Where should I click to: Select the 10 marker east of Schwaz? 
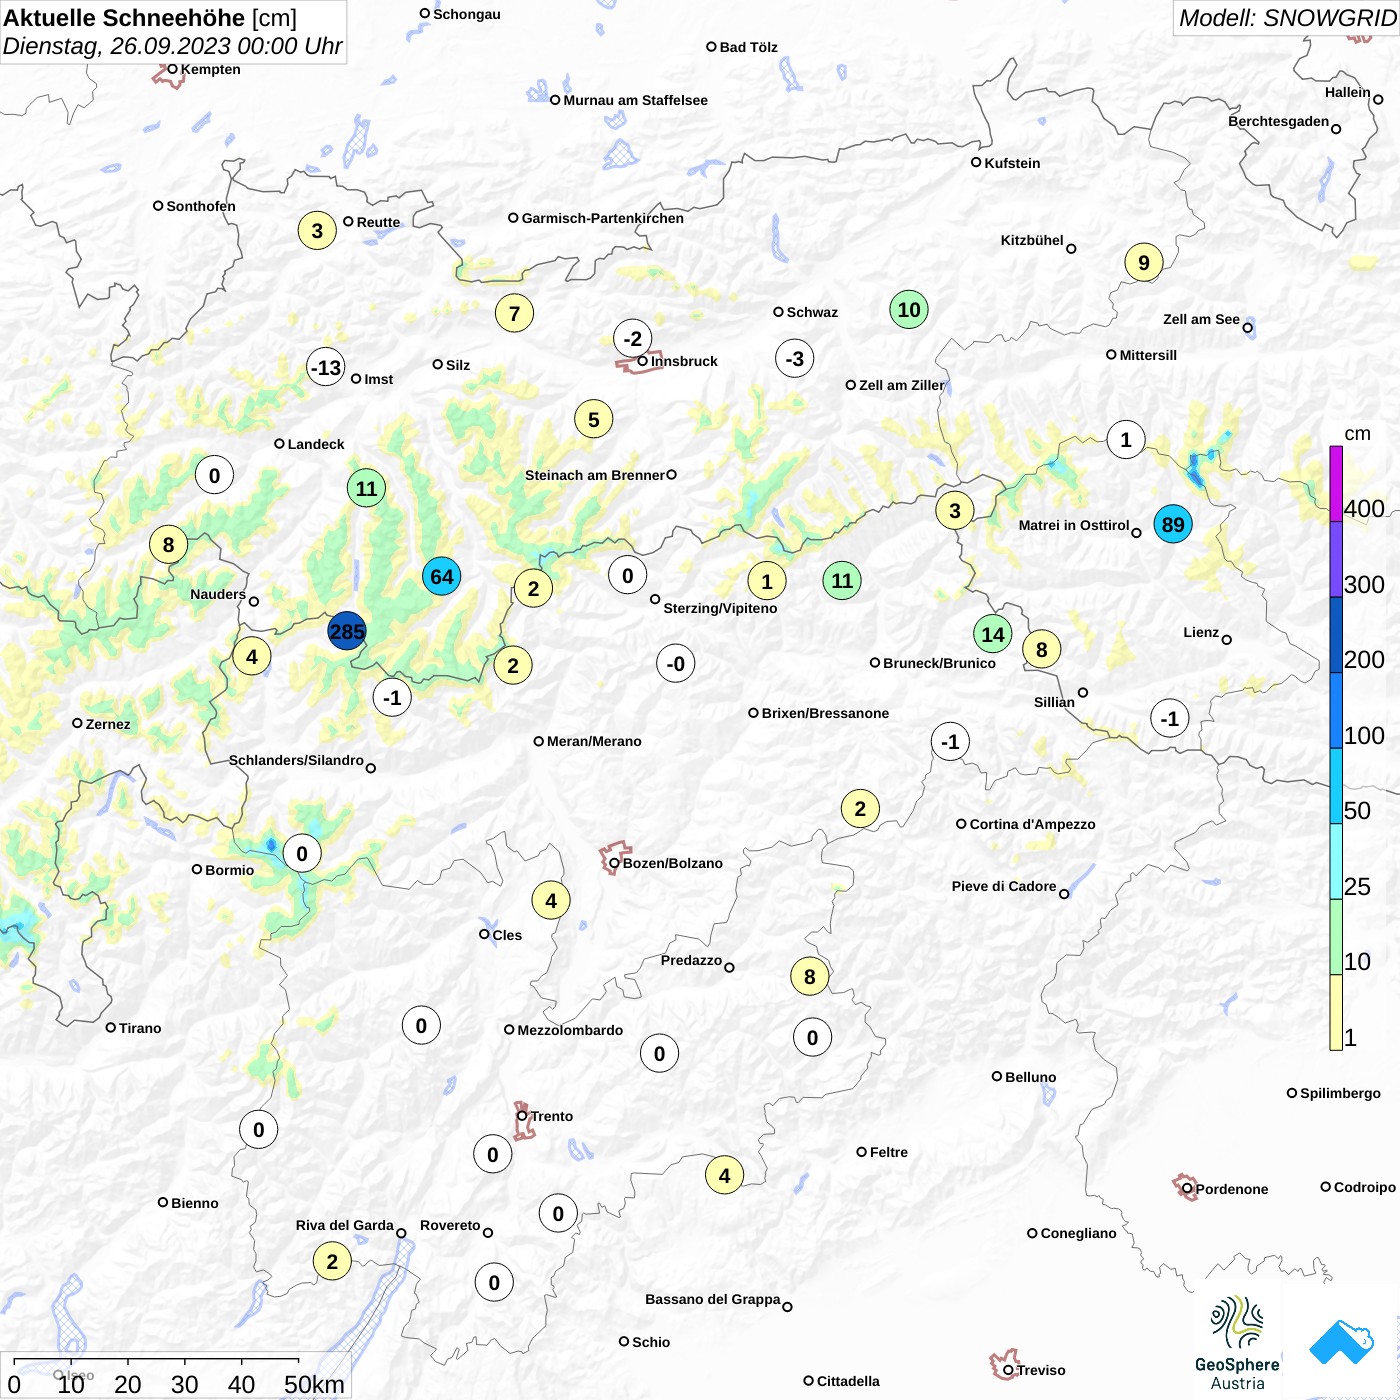click(x=909, y=309)
